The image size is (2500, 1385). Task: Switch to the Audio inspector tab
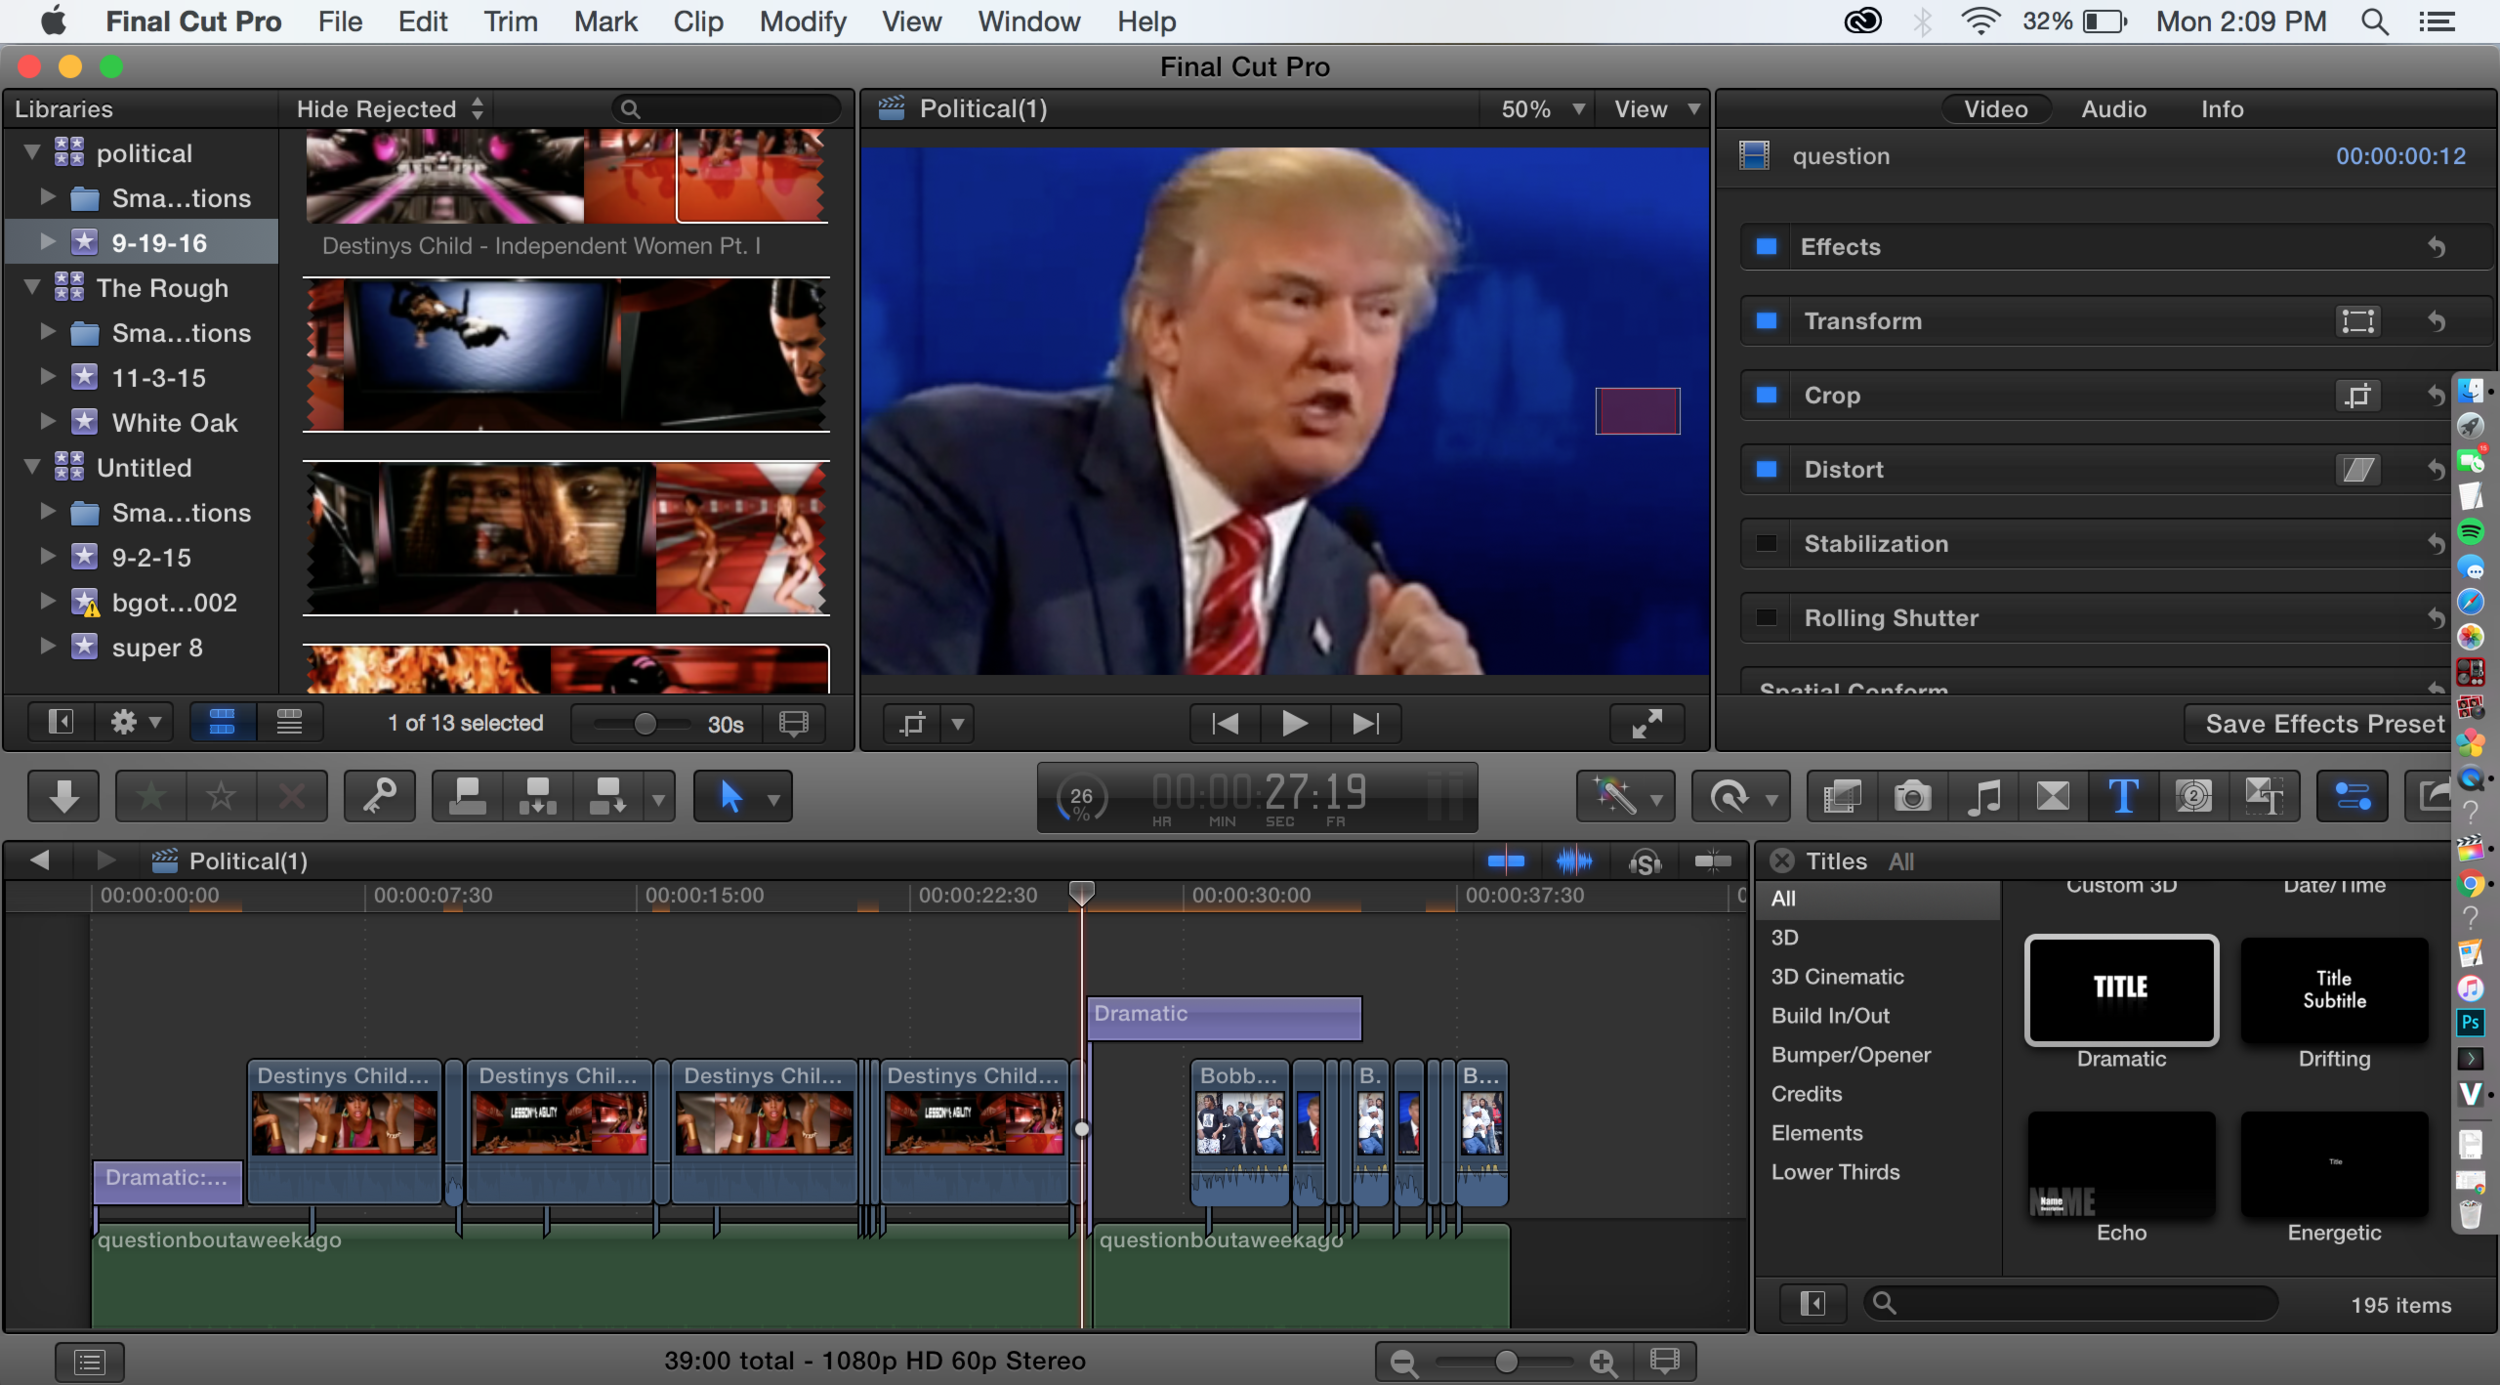2113,109
